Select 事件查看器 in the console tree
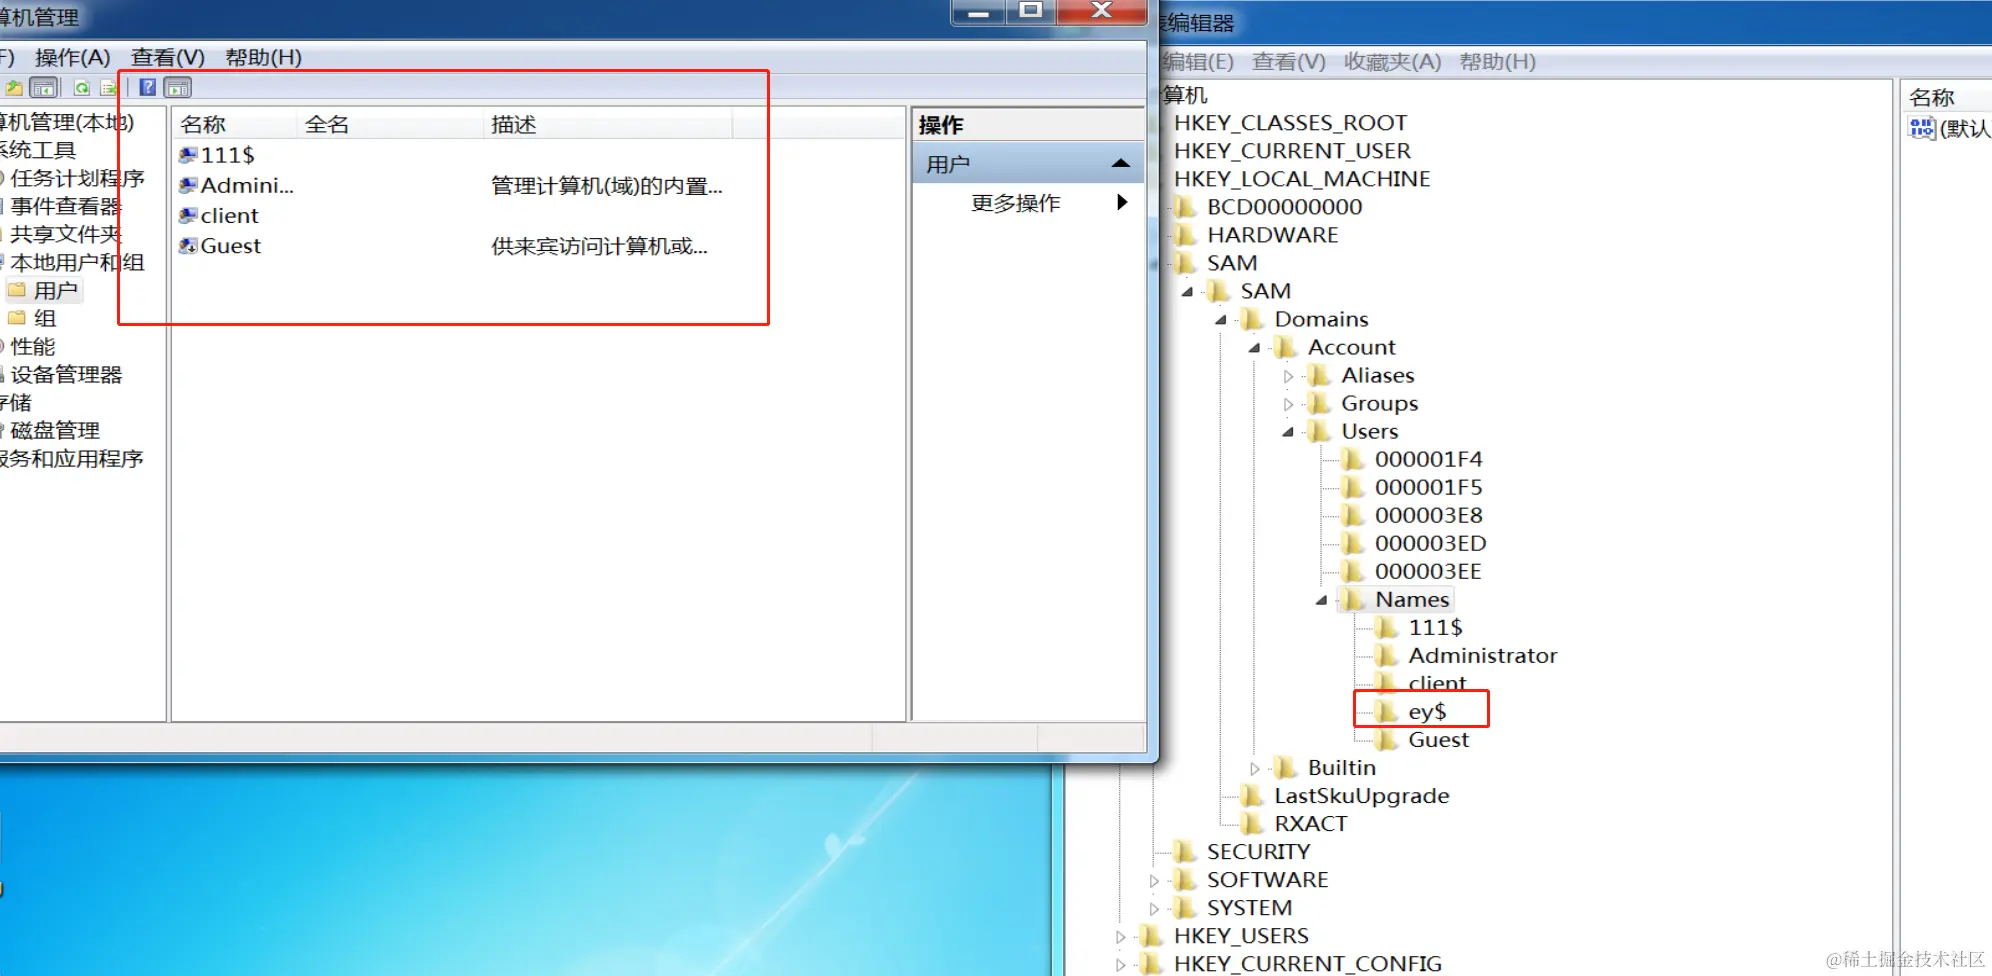This screenshot has width=1992, height=976. [x=65, y=206]
